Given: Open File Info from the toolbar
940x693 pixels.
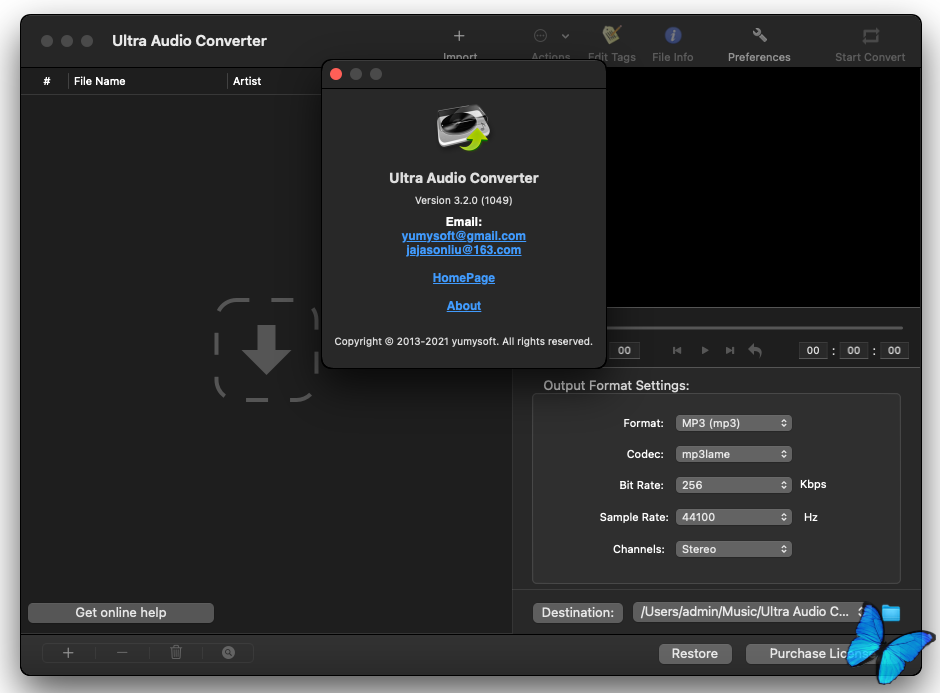Looking at the screenshot, I should pos(673,36).
